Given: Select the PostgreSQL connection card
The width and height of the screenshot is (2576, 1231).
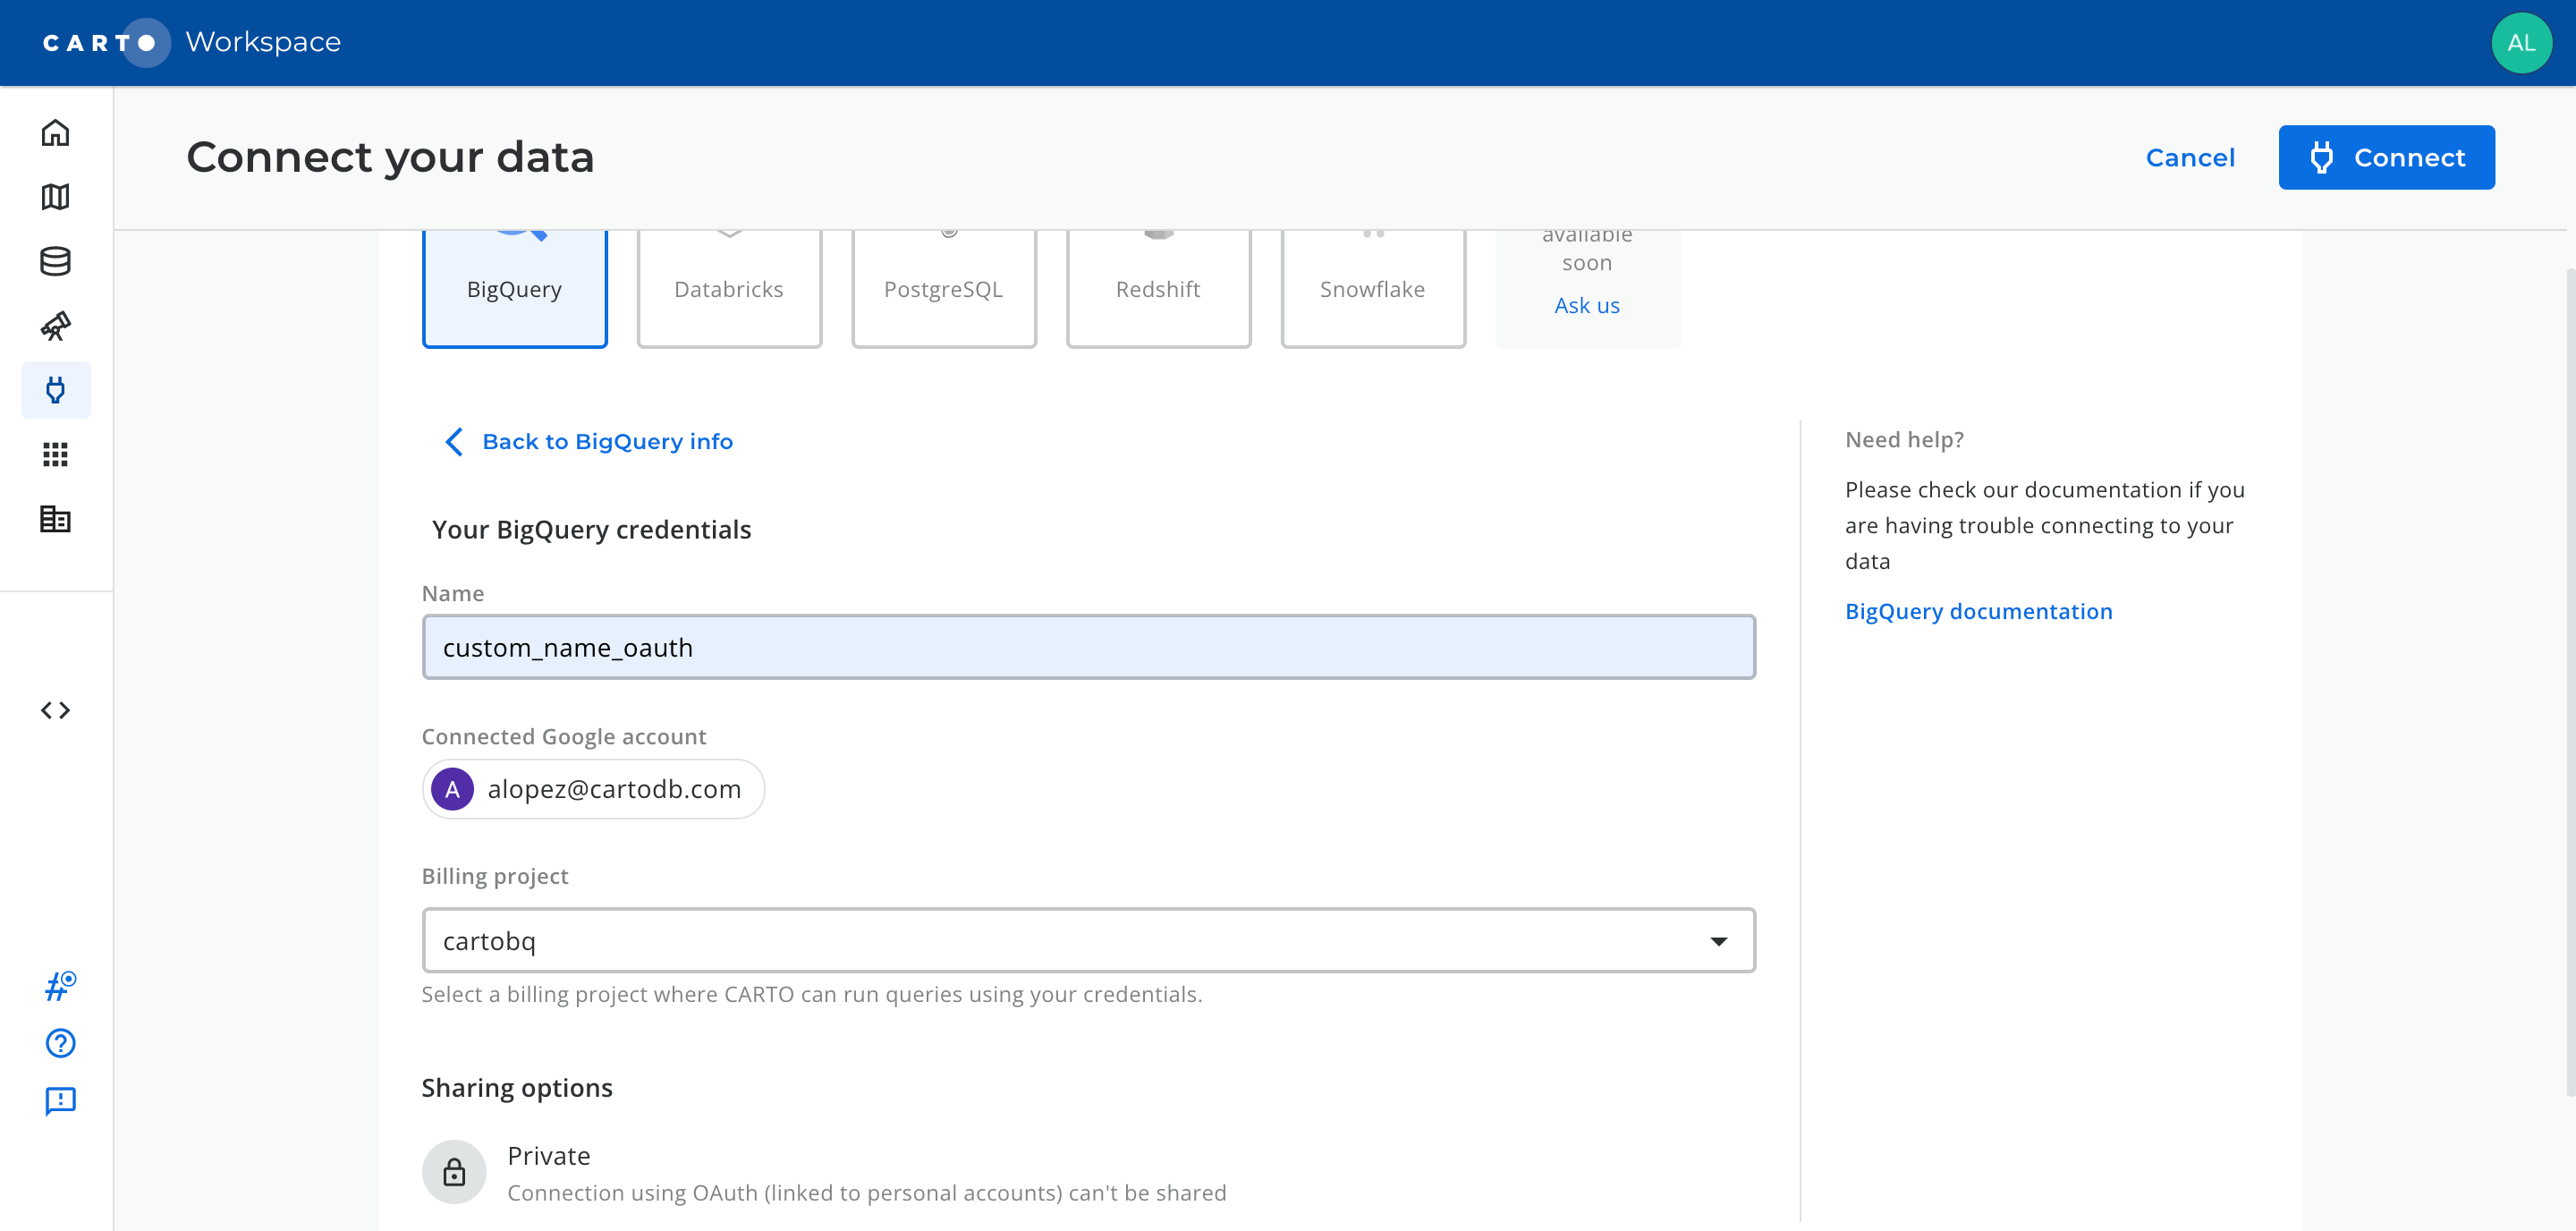Looking at the screenshot, I should tap(944, 289).
